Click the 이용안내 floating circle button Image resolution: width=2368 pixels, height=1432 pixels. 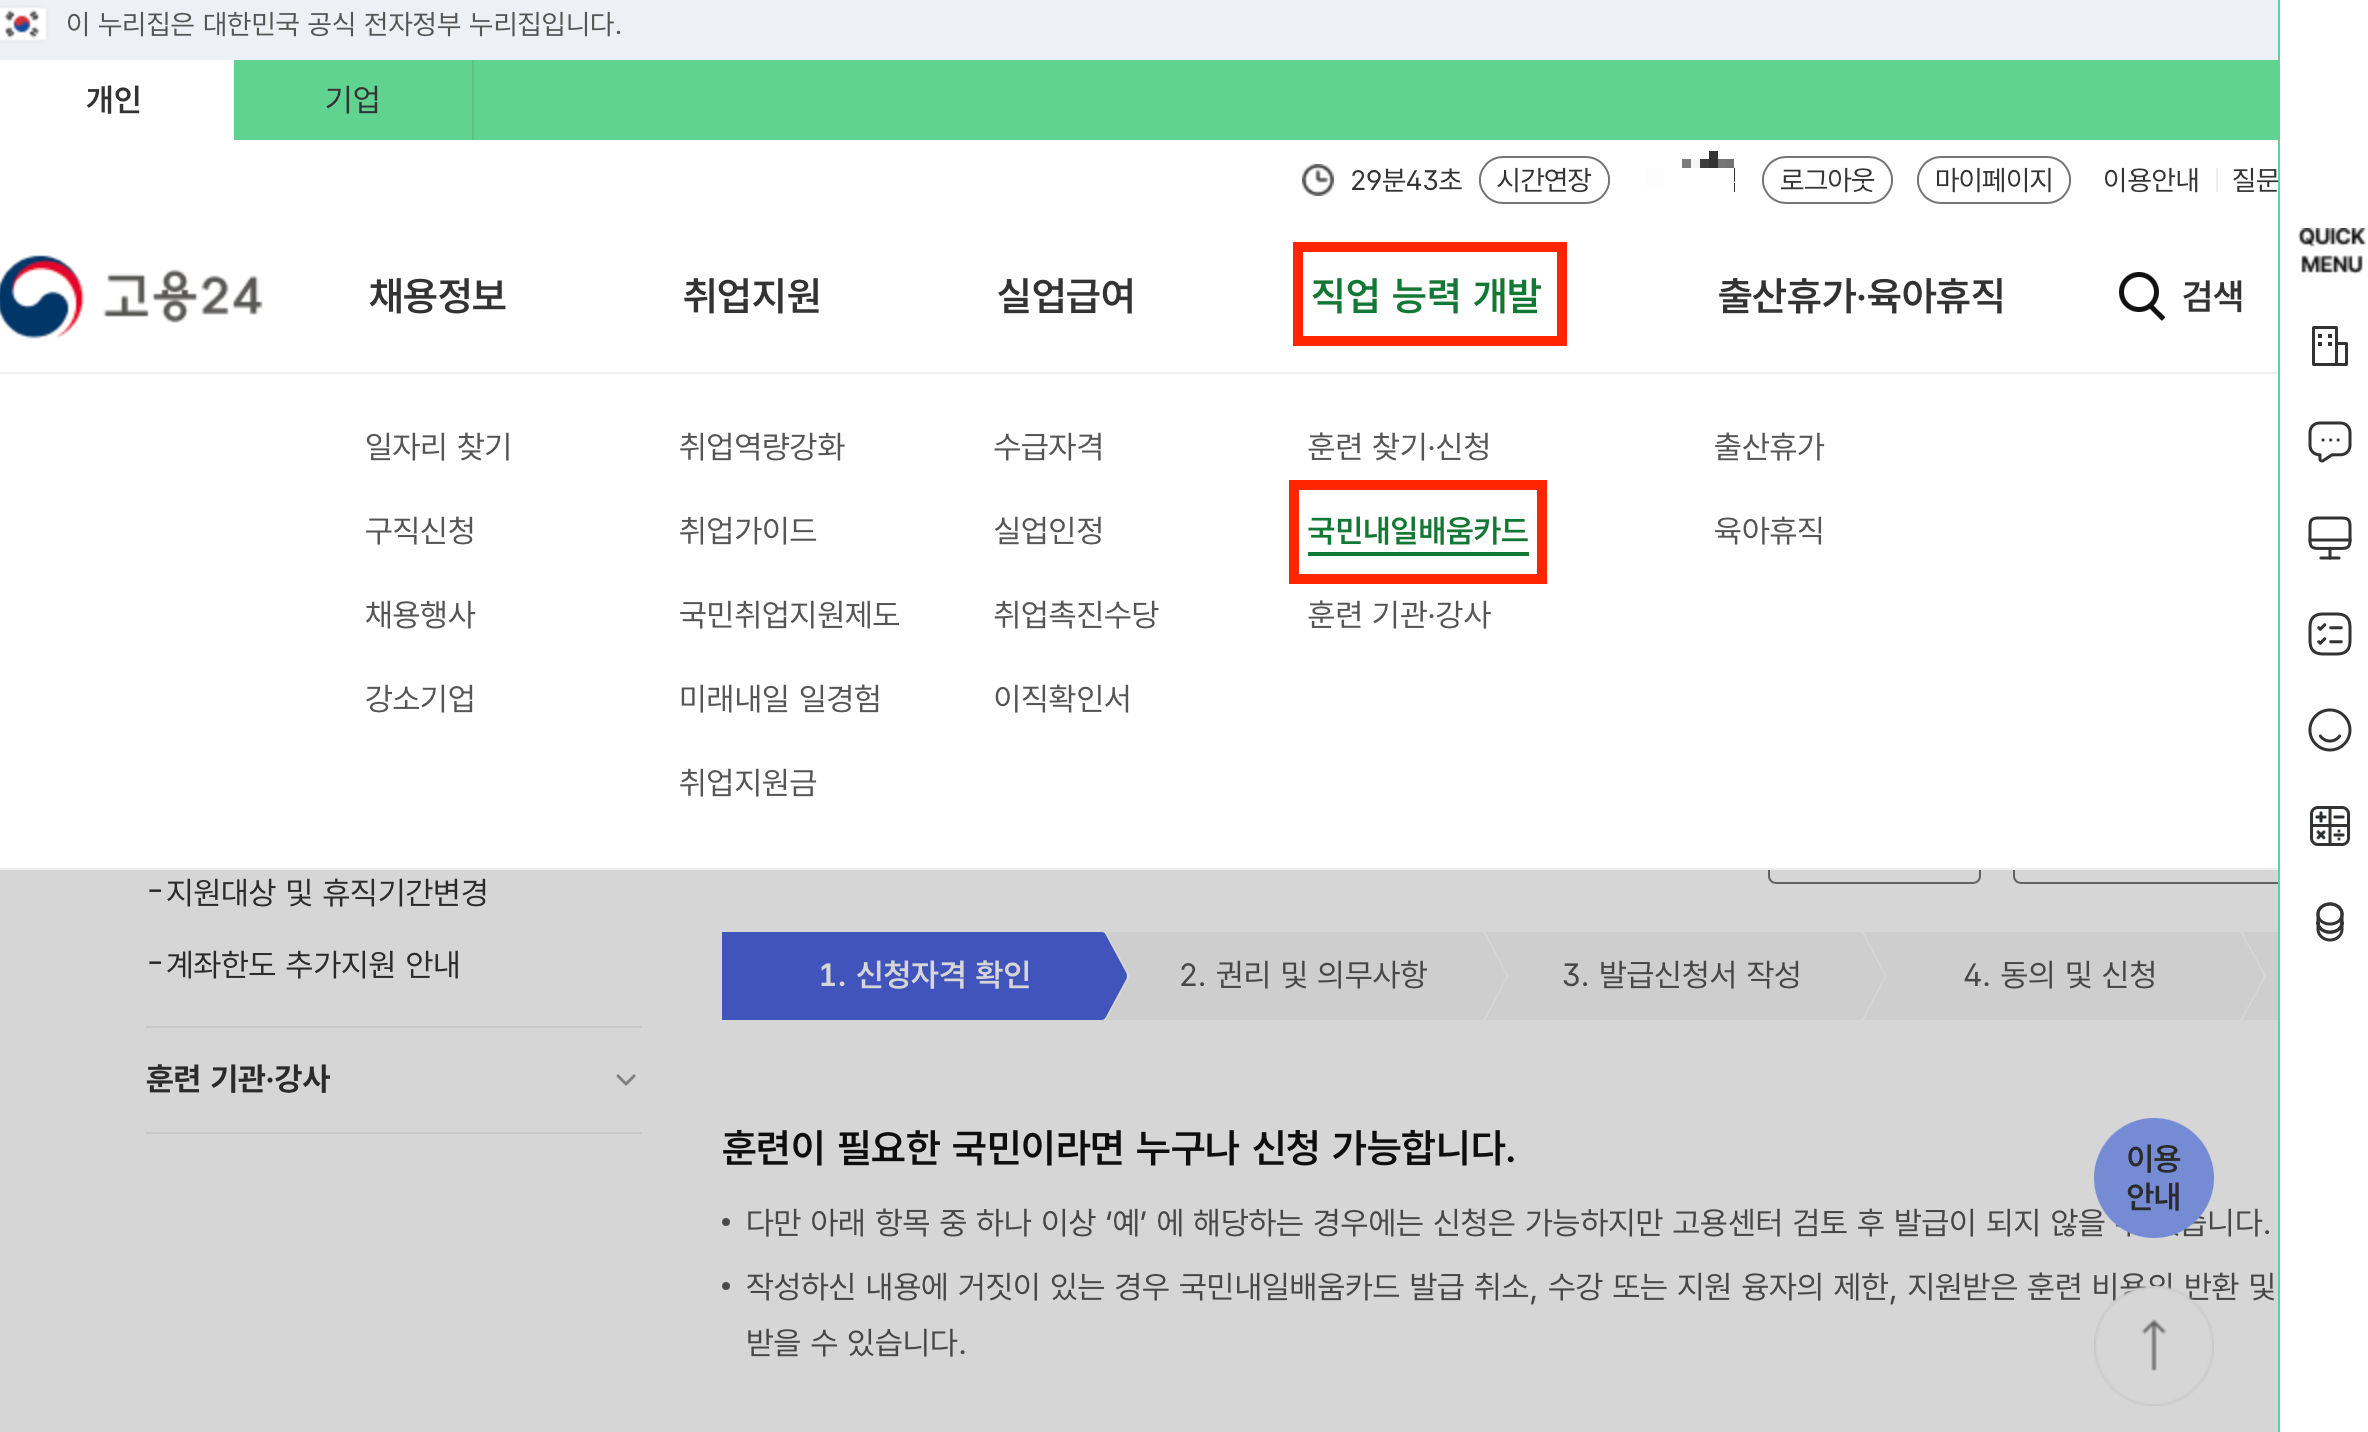(2153, 1177)
